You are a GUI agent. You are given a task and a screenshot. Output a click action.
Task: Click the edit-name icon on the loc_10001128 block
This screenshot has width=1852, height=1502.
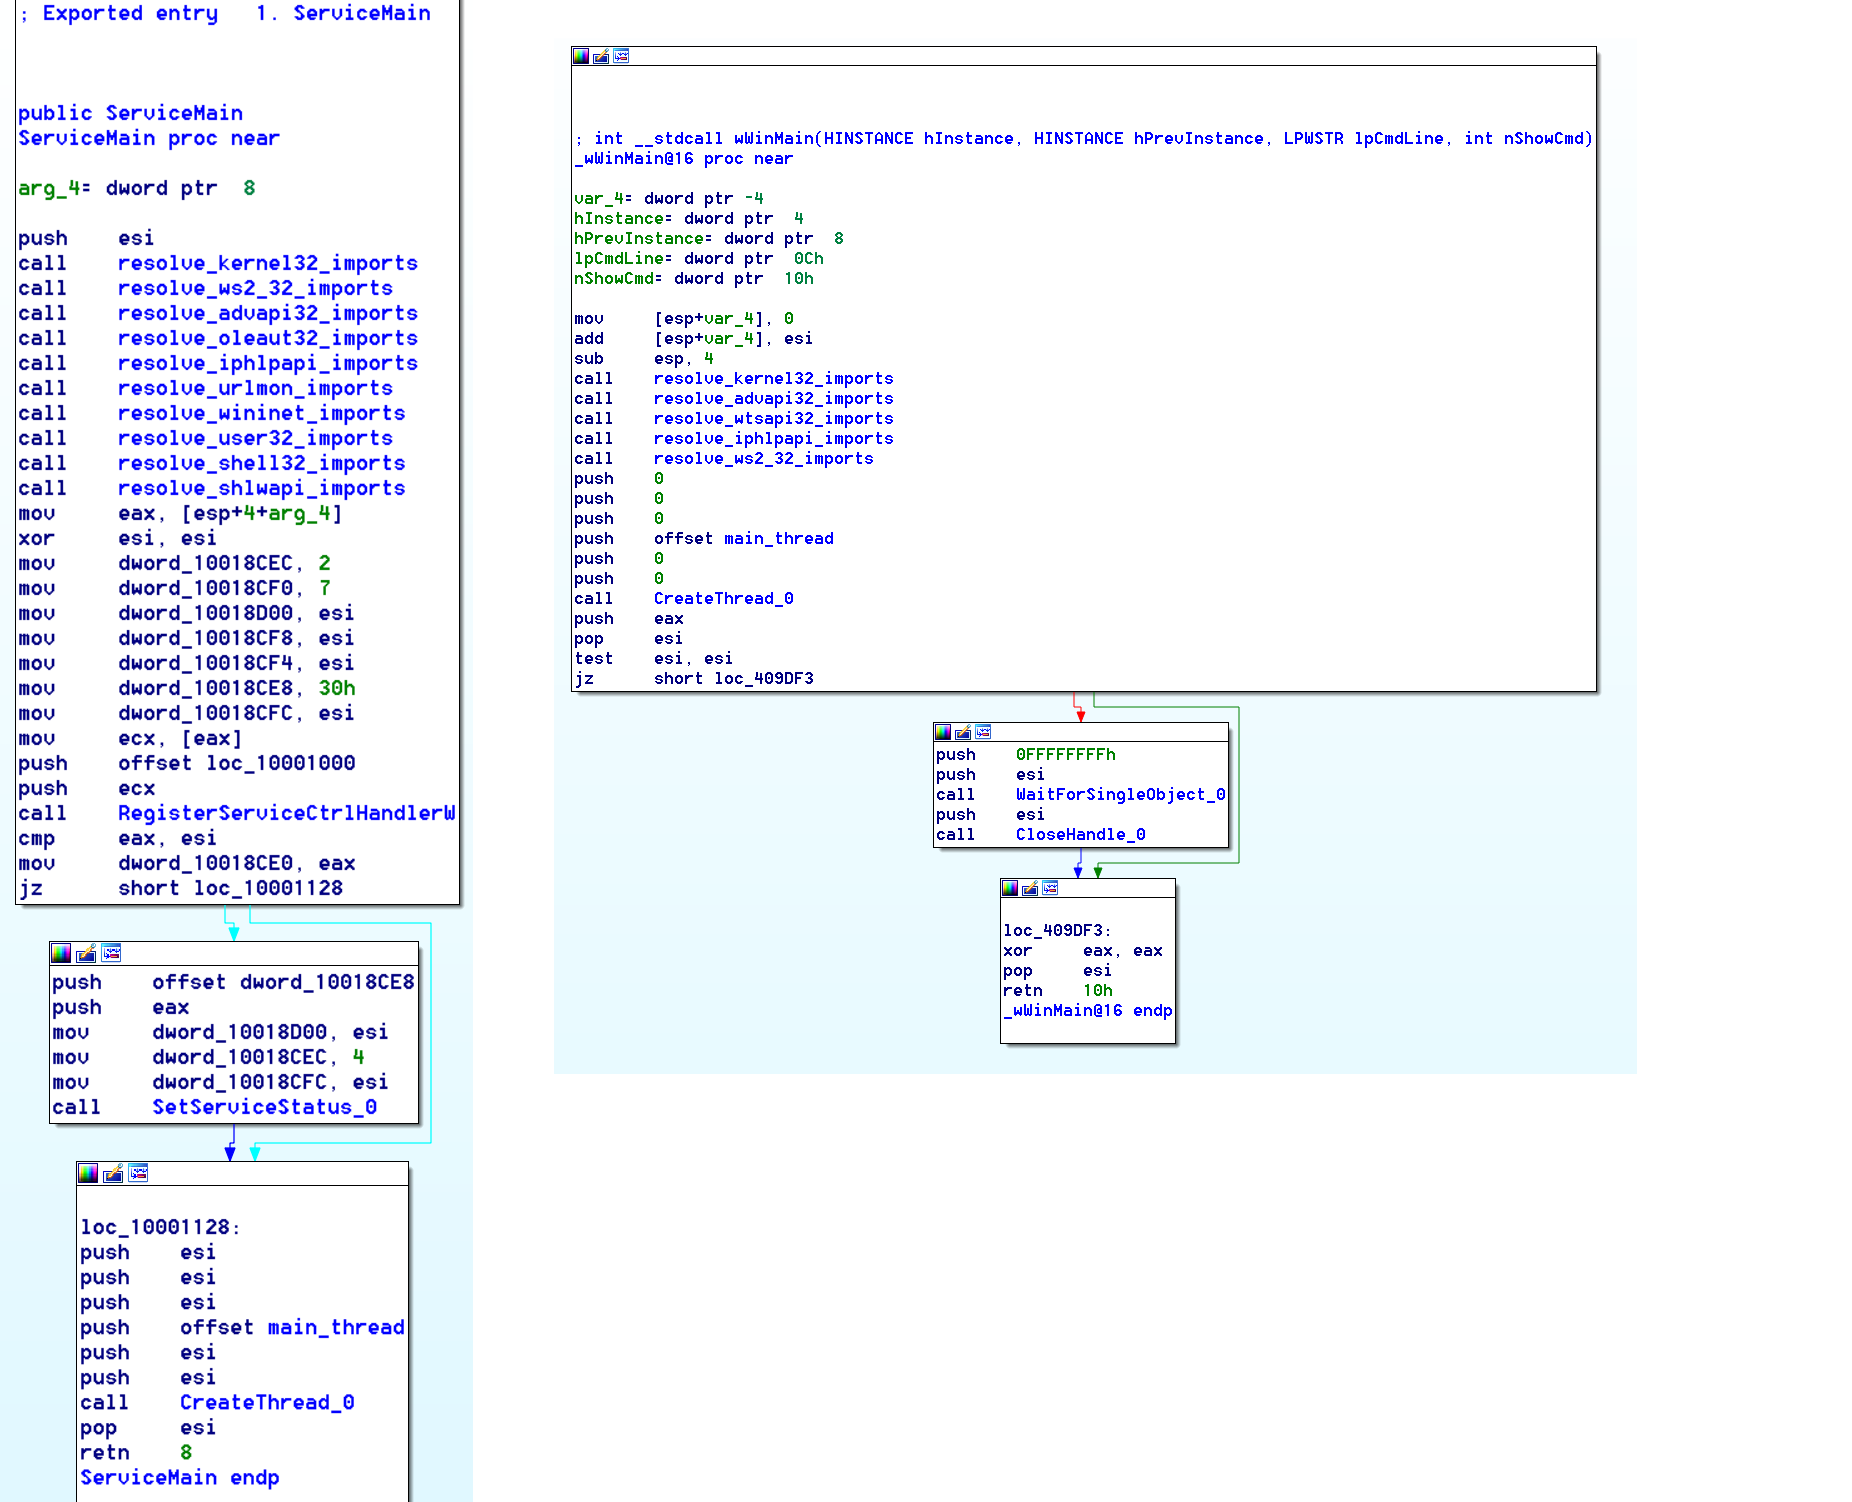114,1173
